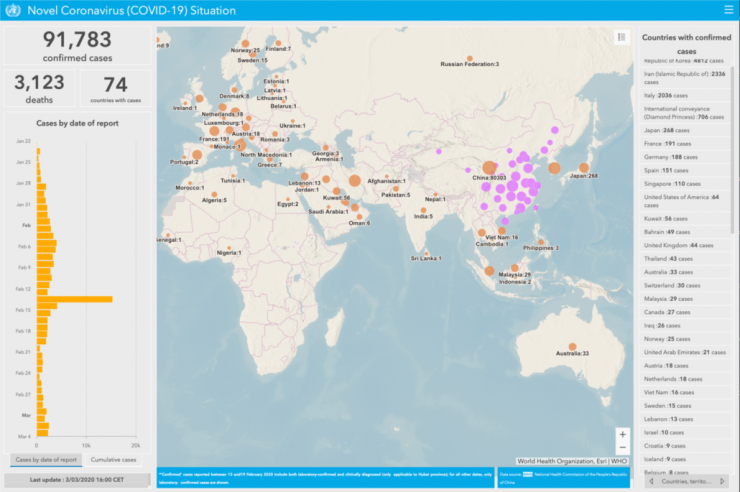This screenshot has width=740, height=492.
Task: Choose France 191 cases from the list
Action: (675, 143)
